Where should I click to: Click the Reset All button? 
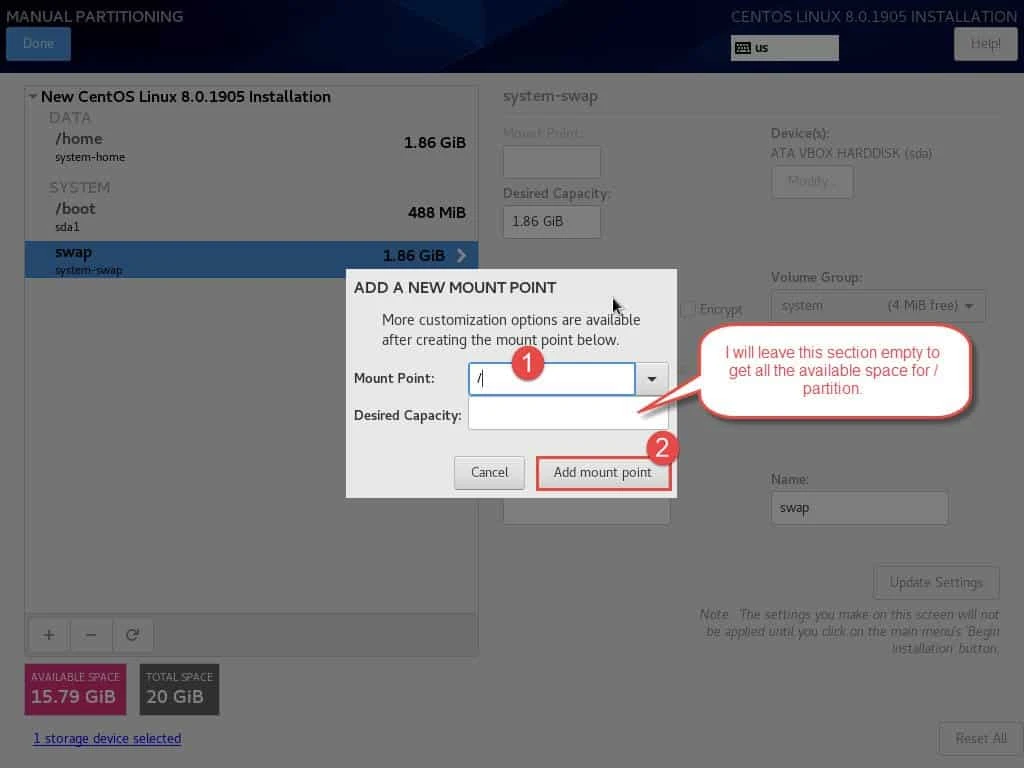(x=980, y=738)
